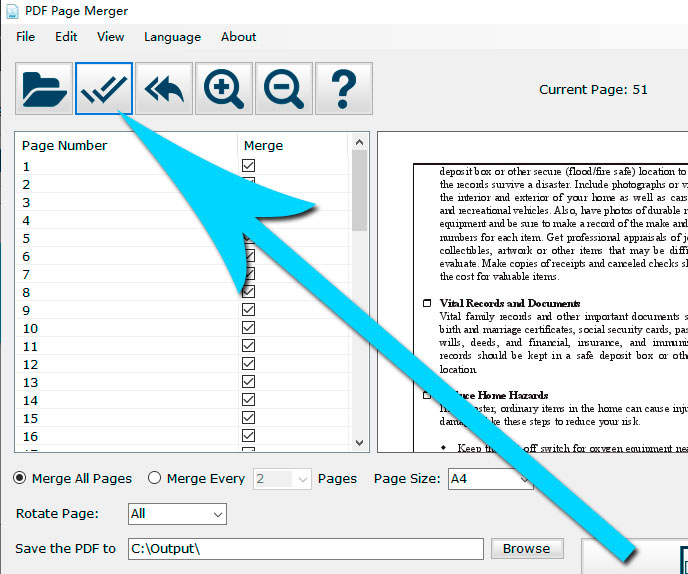Toggle Merge checkbox for page 16
Screen dimensions: 688x574
pyautogui.click(x=248, y=435)
